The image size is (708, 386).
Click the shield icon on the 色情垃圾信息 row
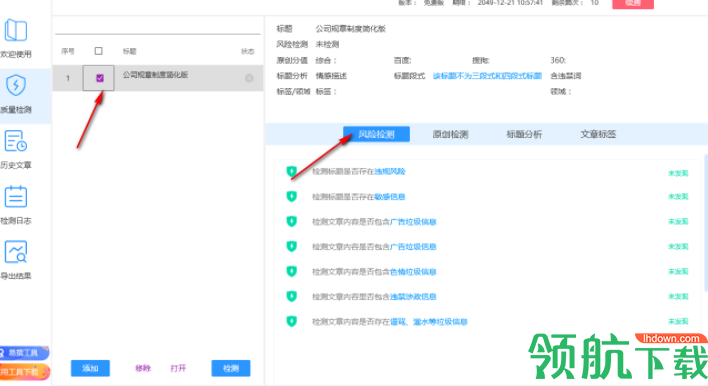coord(292,271)
